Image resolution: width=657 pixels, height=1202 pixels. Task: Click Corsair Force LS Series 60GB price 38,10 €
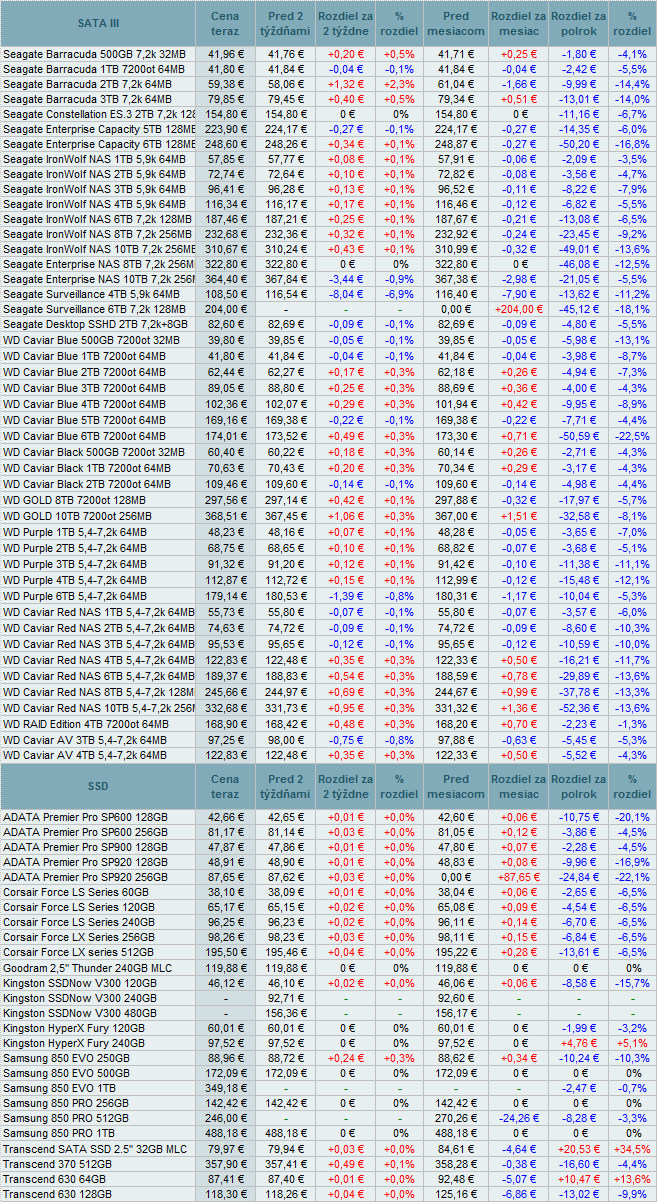[226, 892]
